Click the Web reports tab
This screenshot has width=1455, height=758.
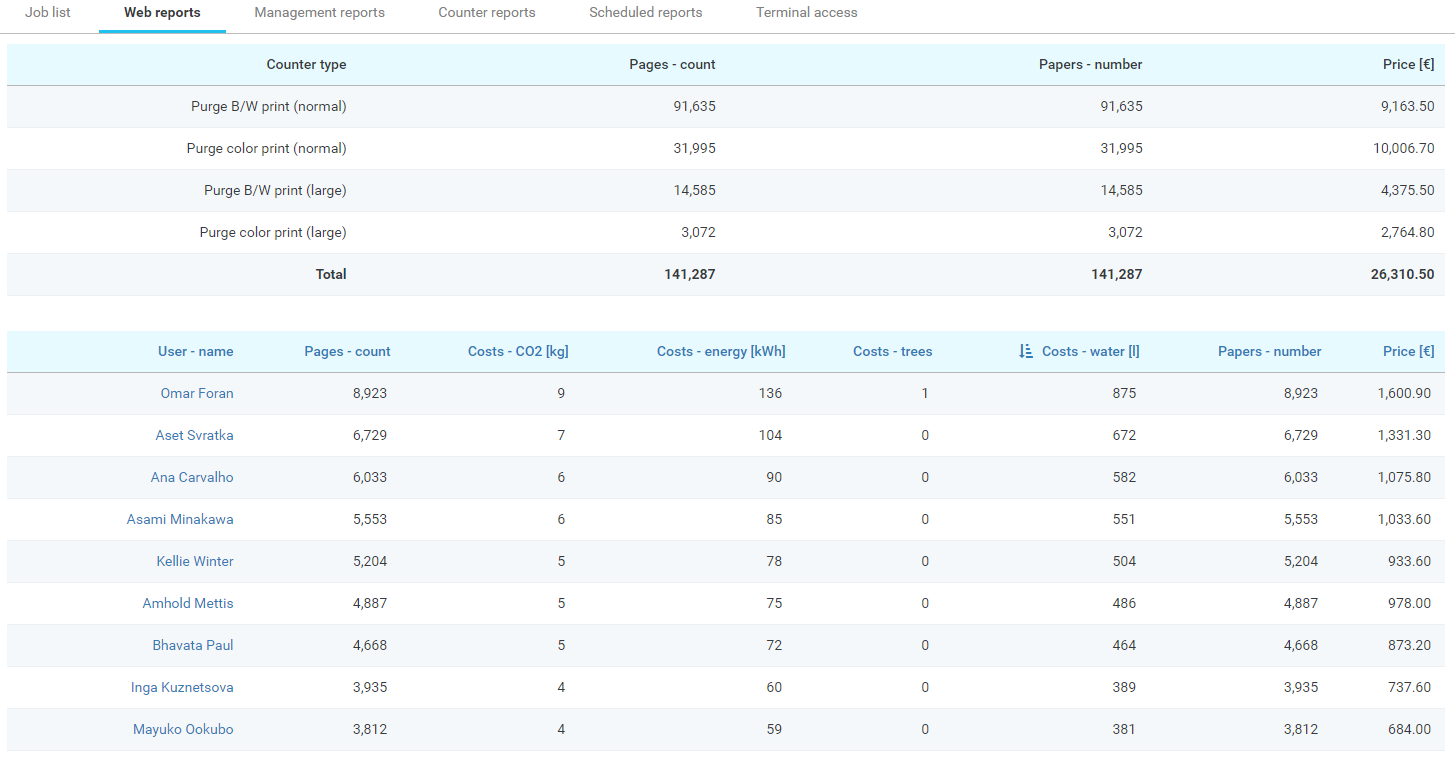(162, 13)
